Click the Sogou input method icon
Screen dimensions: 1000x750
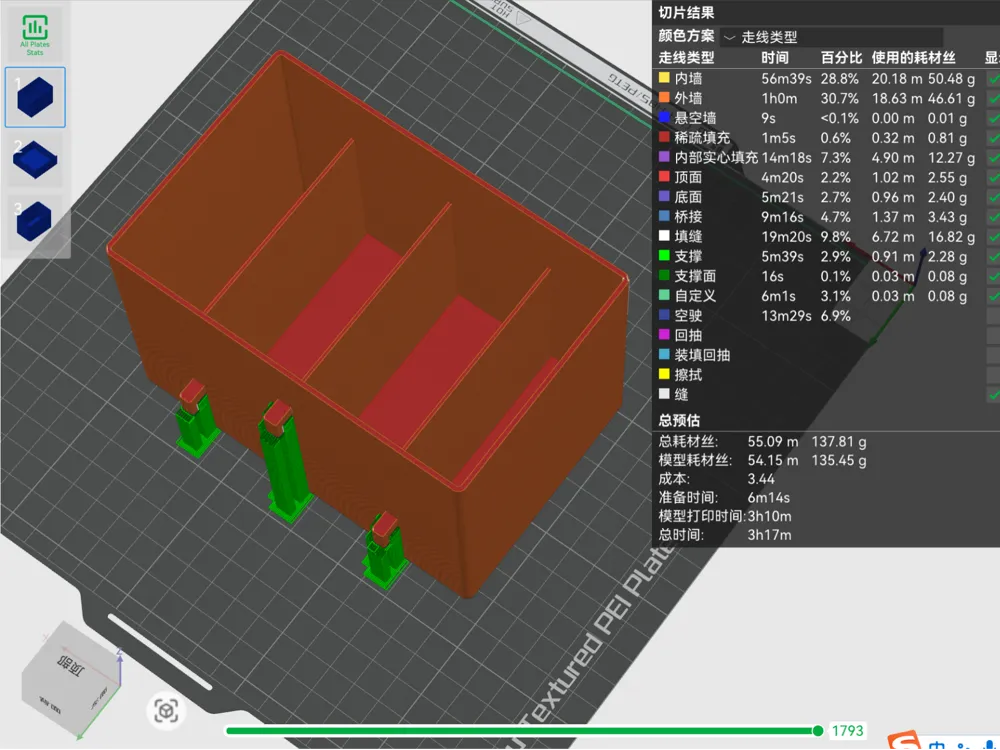pos(904,741)
